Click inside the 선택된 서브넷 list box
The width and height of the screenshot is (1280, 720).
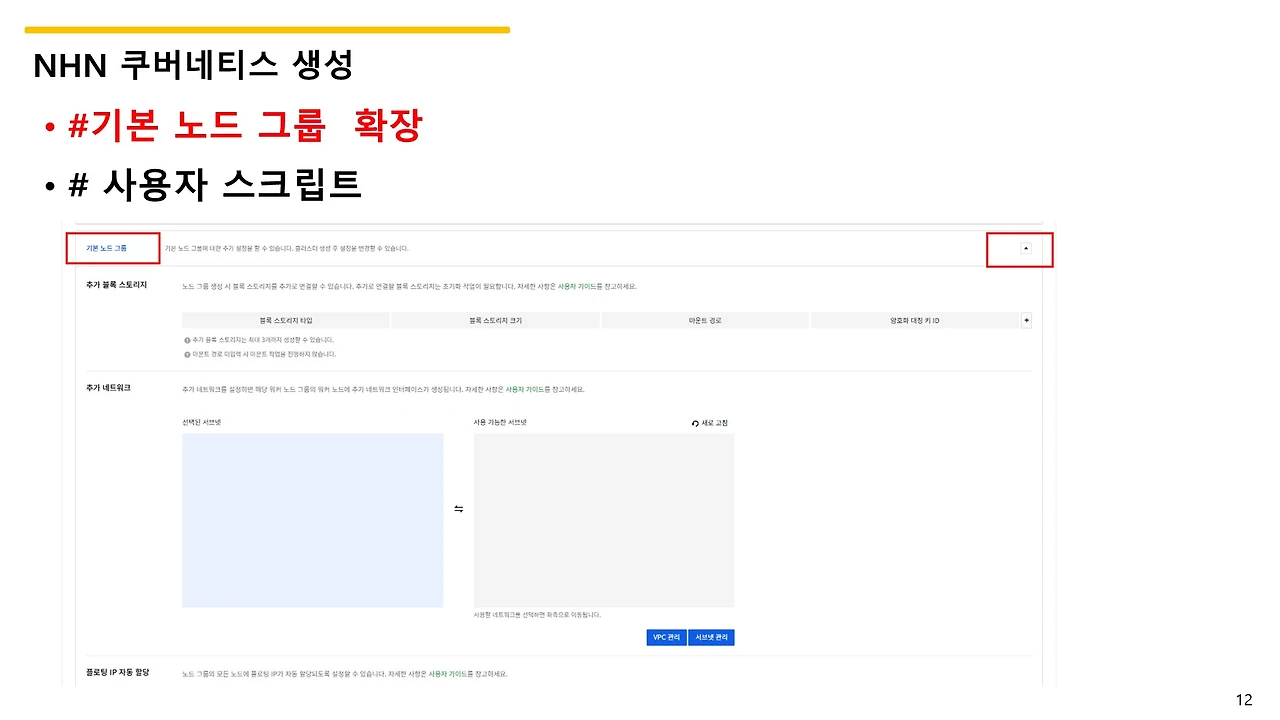click(x=312, y=518)
